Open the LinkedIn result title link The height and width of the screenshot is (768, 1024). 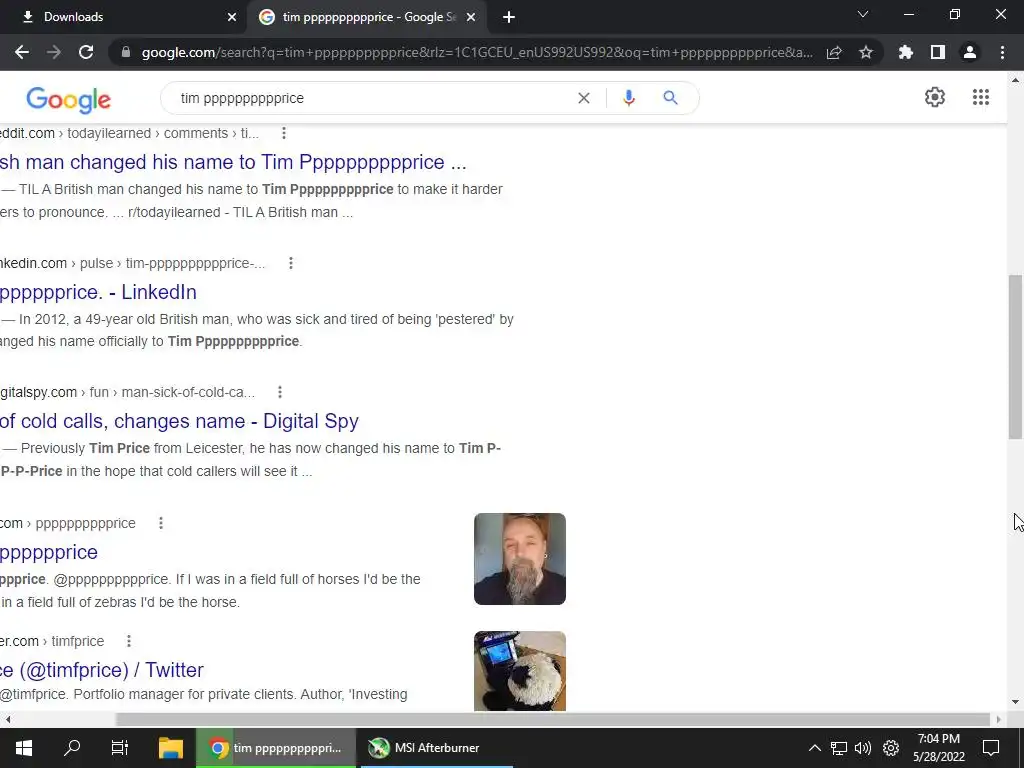click(98, 292)
